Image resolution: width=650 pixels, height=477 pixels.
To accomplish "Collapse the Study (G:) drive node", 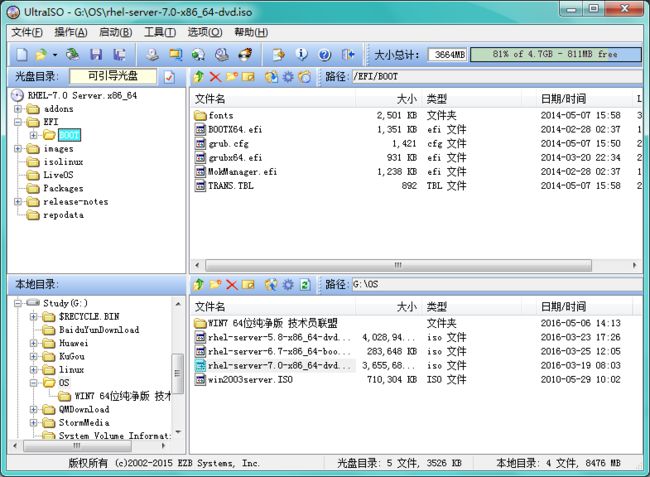I will [x=18, y=303].
